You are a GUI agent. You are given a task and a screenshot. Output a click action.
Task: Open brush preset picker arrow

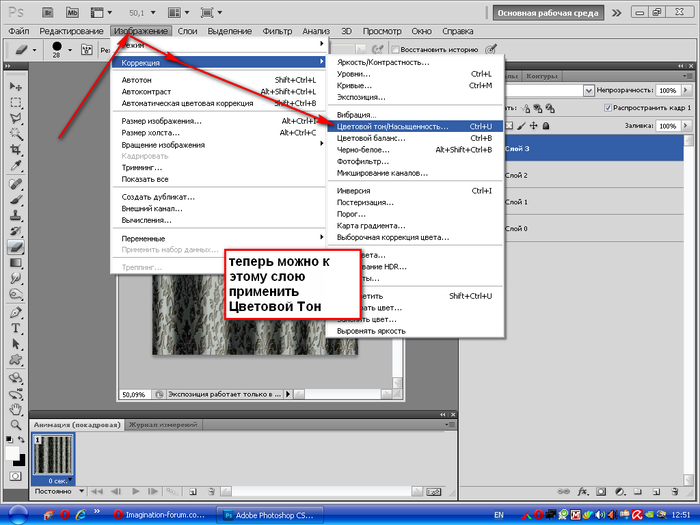(70, 50)
